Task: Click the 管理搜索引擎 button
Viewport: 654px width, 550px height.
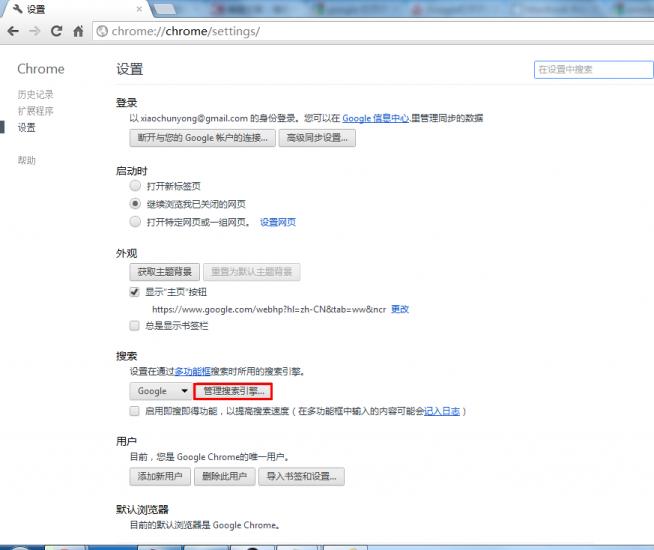Action: (x=233, y=391)
